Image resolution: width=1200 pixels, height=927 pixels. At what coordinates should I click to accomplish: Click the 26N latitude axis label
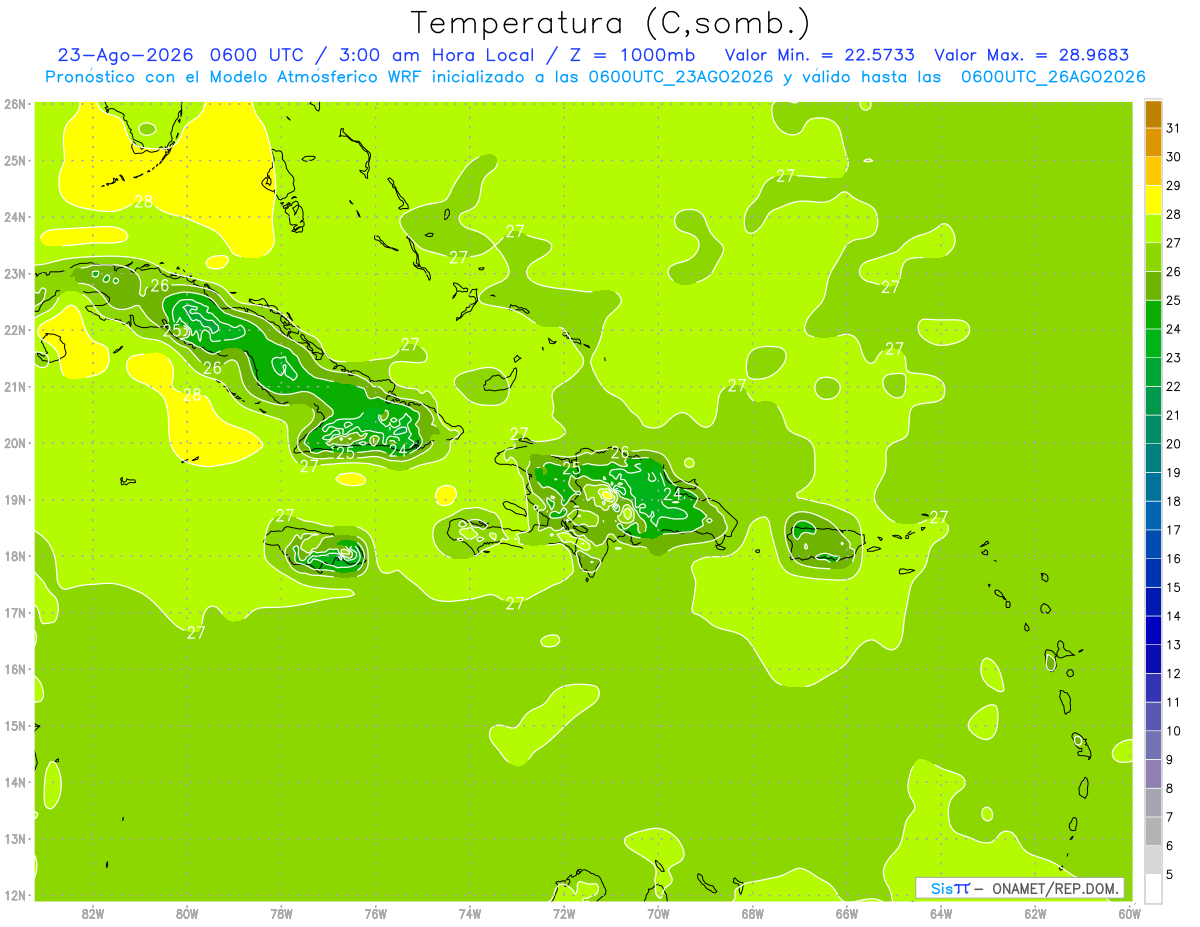click(14, 104)
